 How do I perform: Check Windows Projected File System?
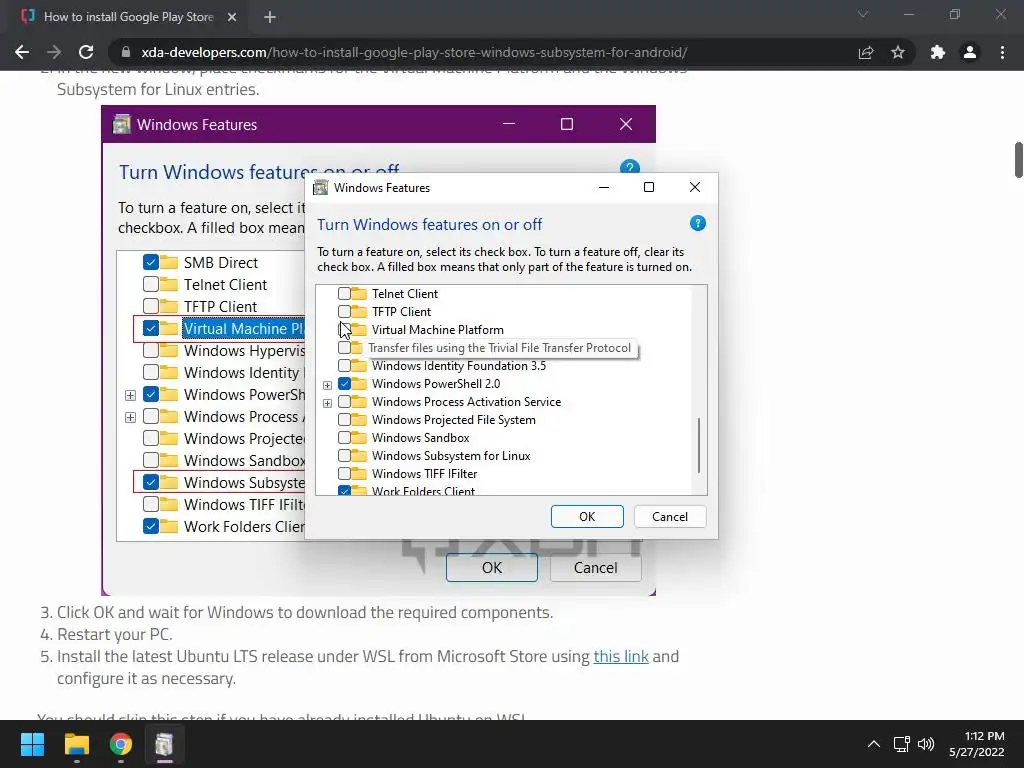[x=344, y=420]
